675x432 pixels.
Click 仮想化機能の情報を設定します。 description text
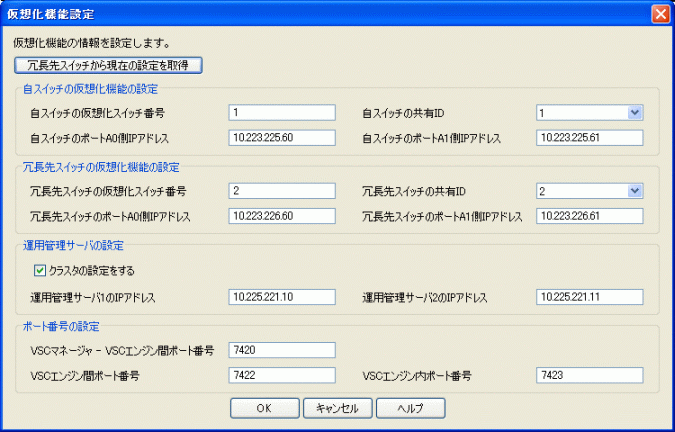click(92, 43)
